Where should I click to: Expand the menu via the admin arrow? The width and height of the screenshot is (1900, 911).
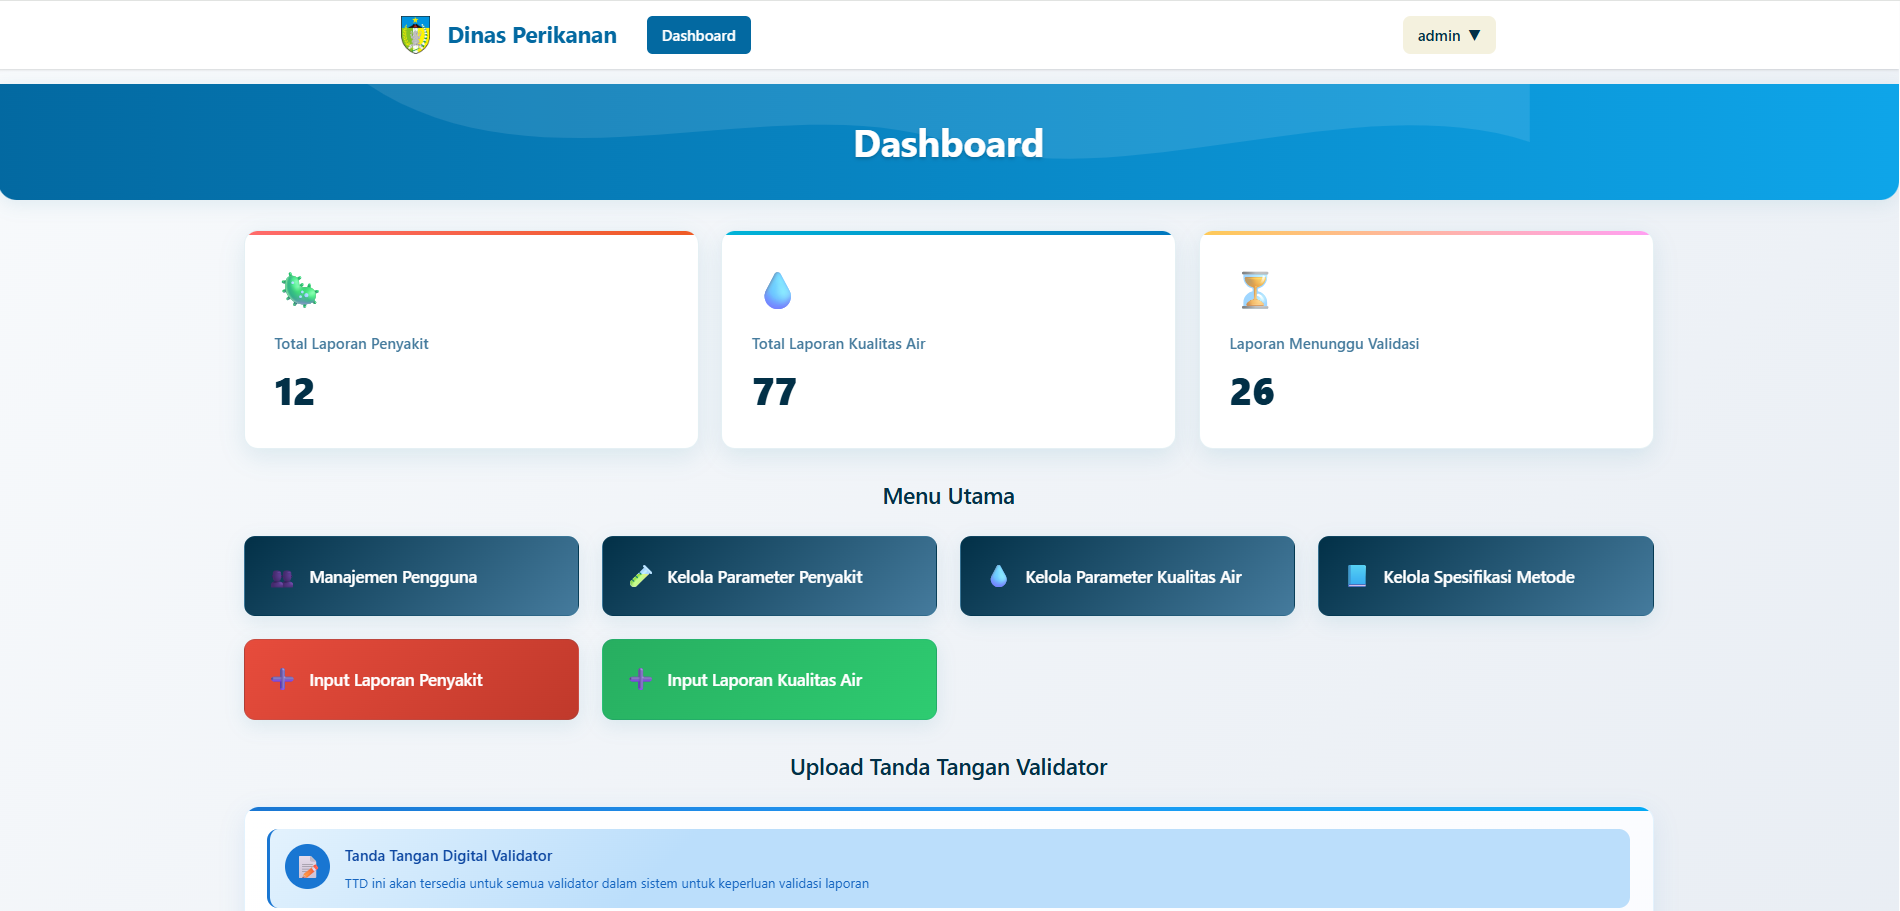pyautogui.click(x=1474, y=36)
